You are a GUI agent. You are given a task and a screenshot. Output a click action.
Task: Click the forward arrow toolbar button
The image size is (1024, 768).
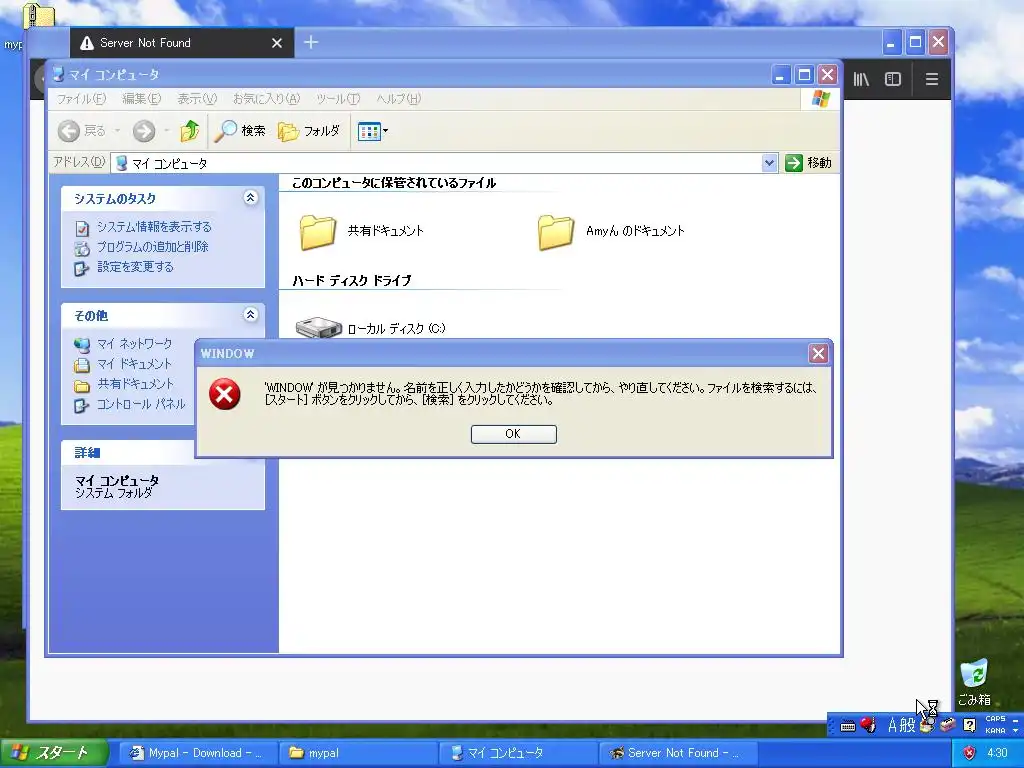click(144, 131)
